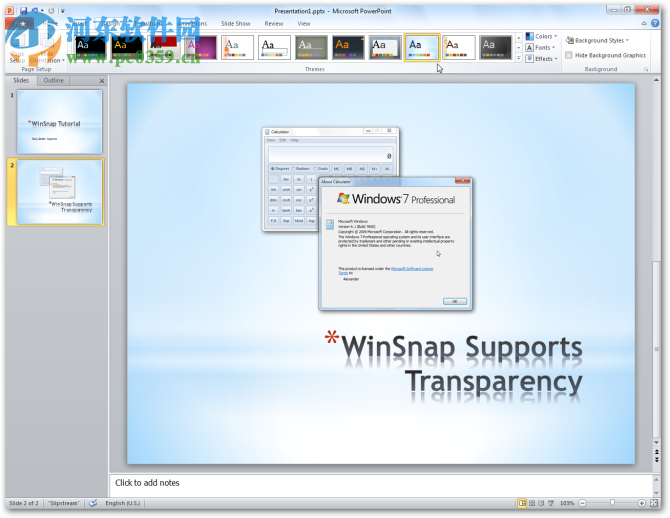Screen dimensions: 670x518
Task: Open the Customize Quick Access Toolbar arrow
Action: click(x=62, y=11)
